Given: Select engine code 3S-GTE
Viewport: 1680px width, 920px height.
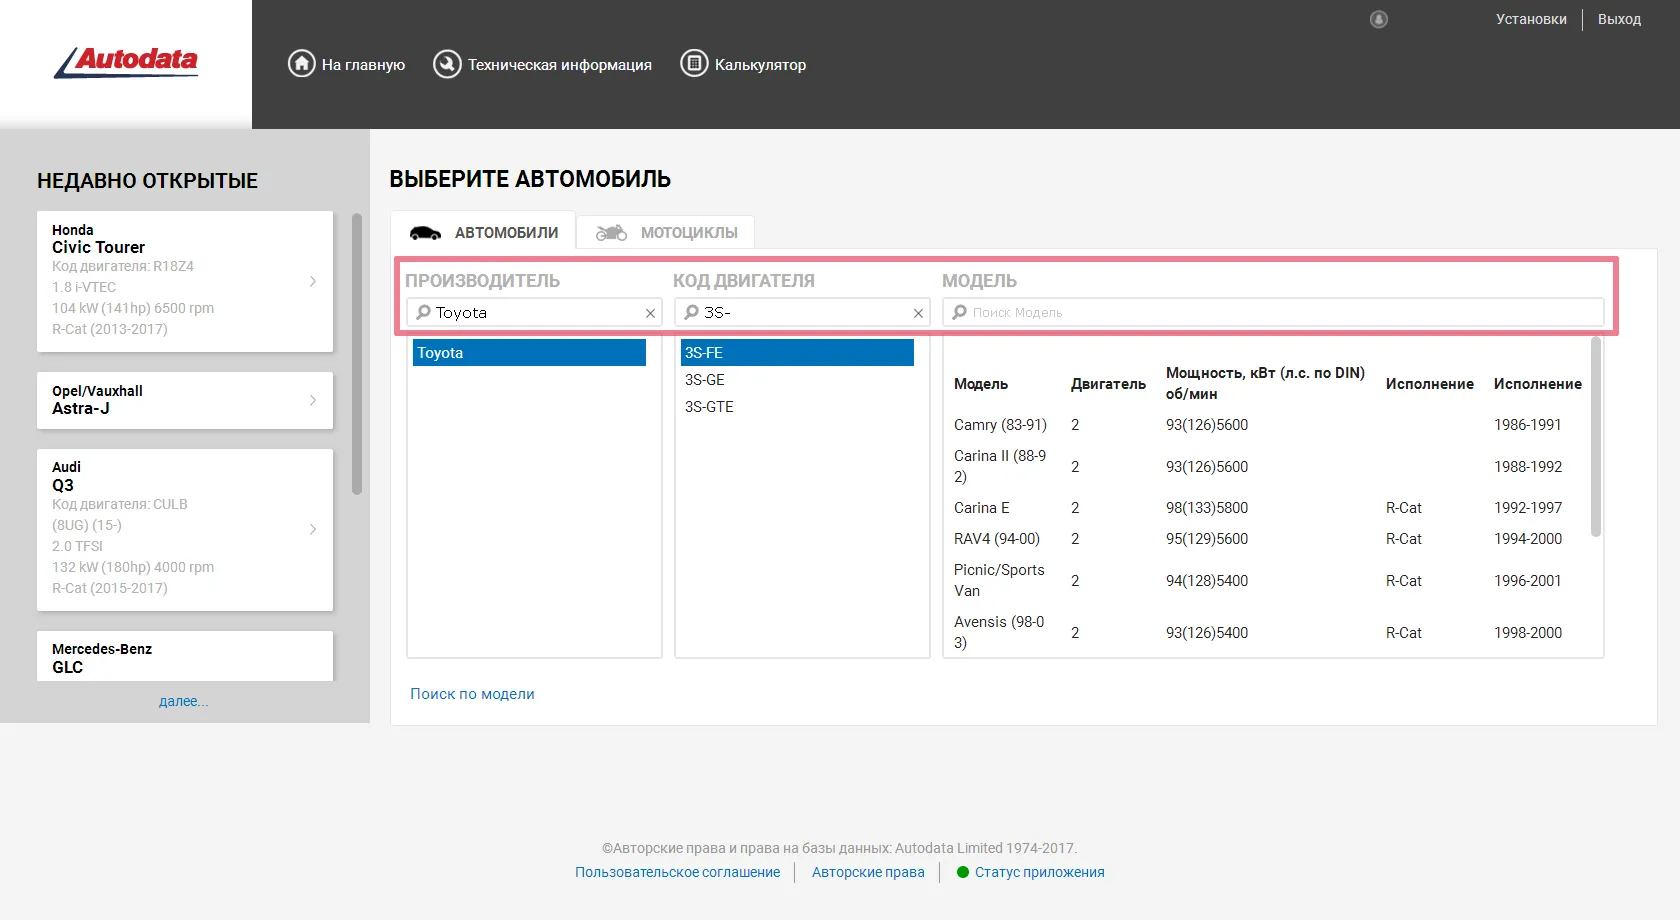Looking at the screenshot, I should pyautogui.click(x=797, y=407).
